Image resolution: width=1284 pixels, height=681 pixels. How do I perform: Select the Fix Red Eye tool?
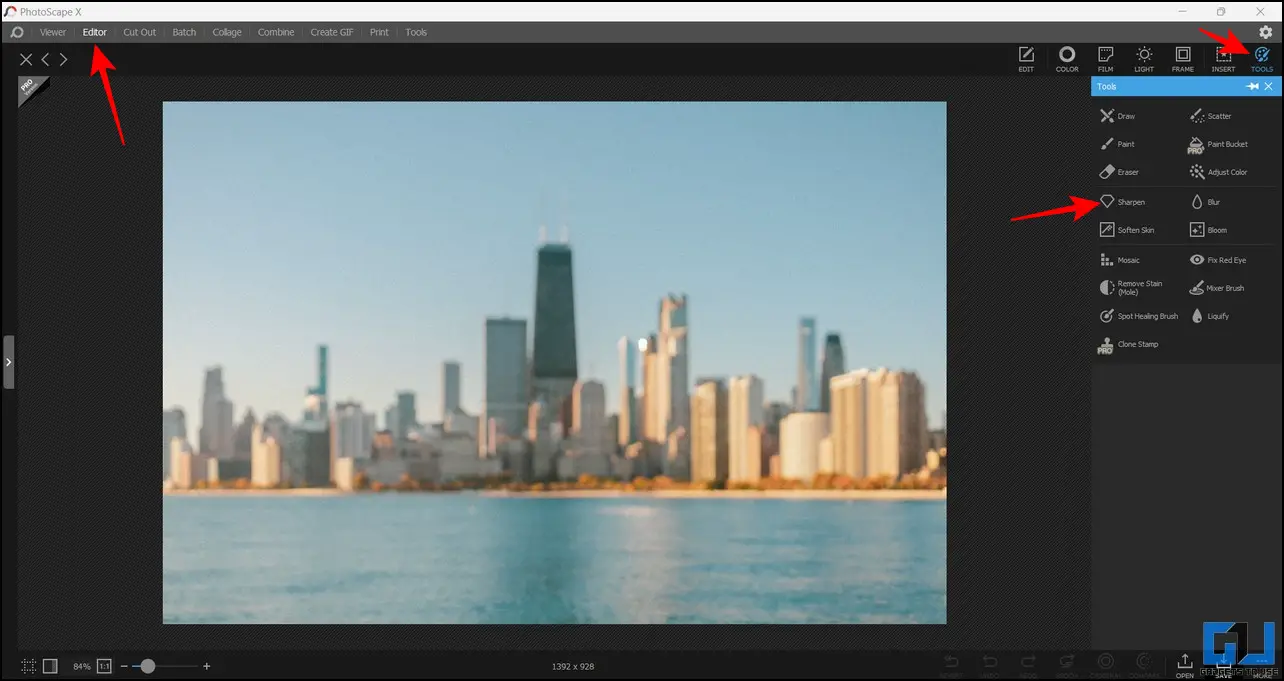point(1217,260)
